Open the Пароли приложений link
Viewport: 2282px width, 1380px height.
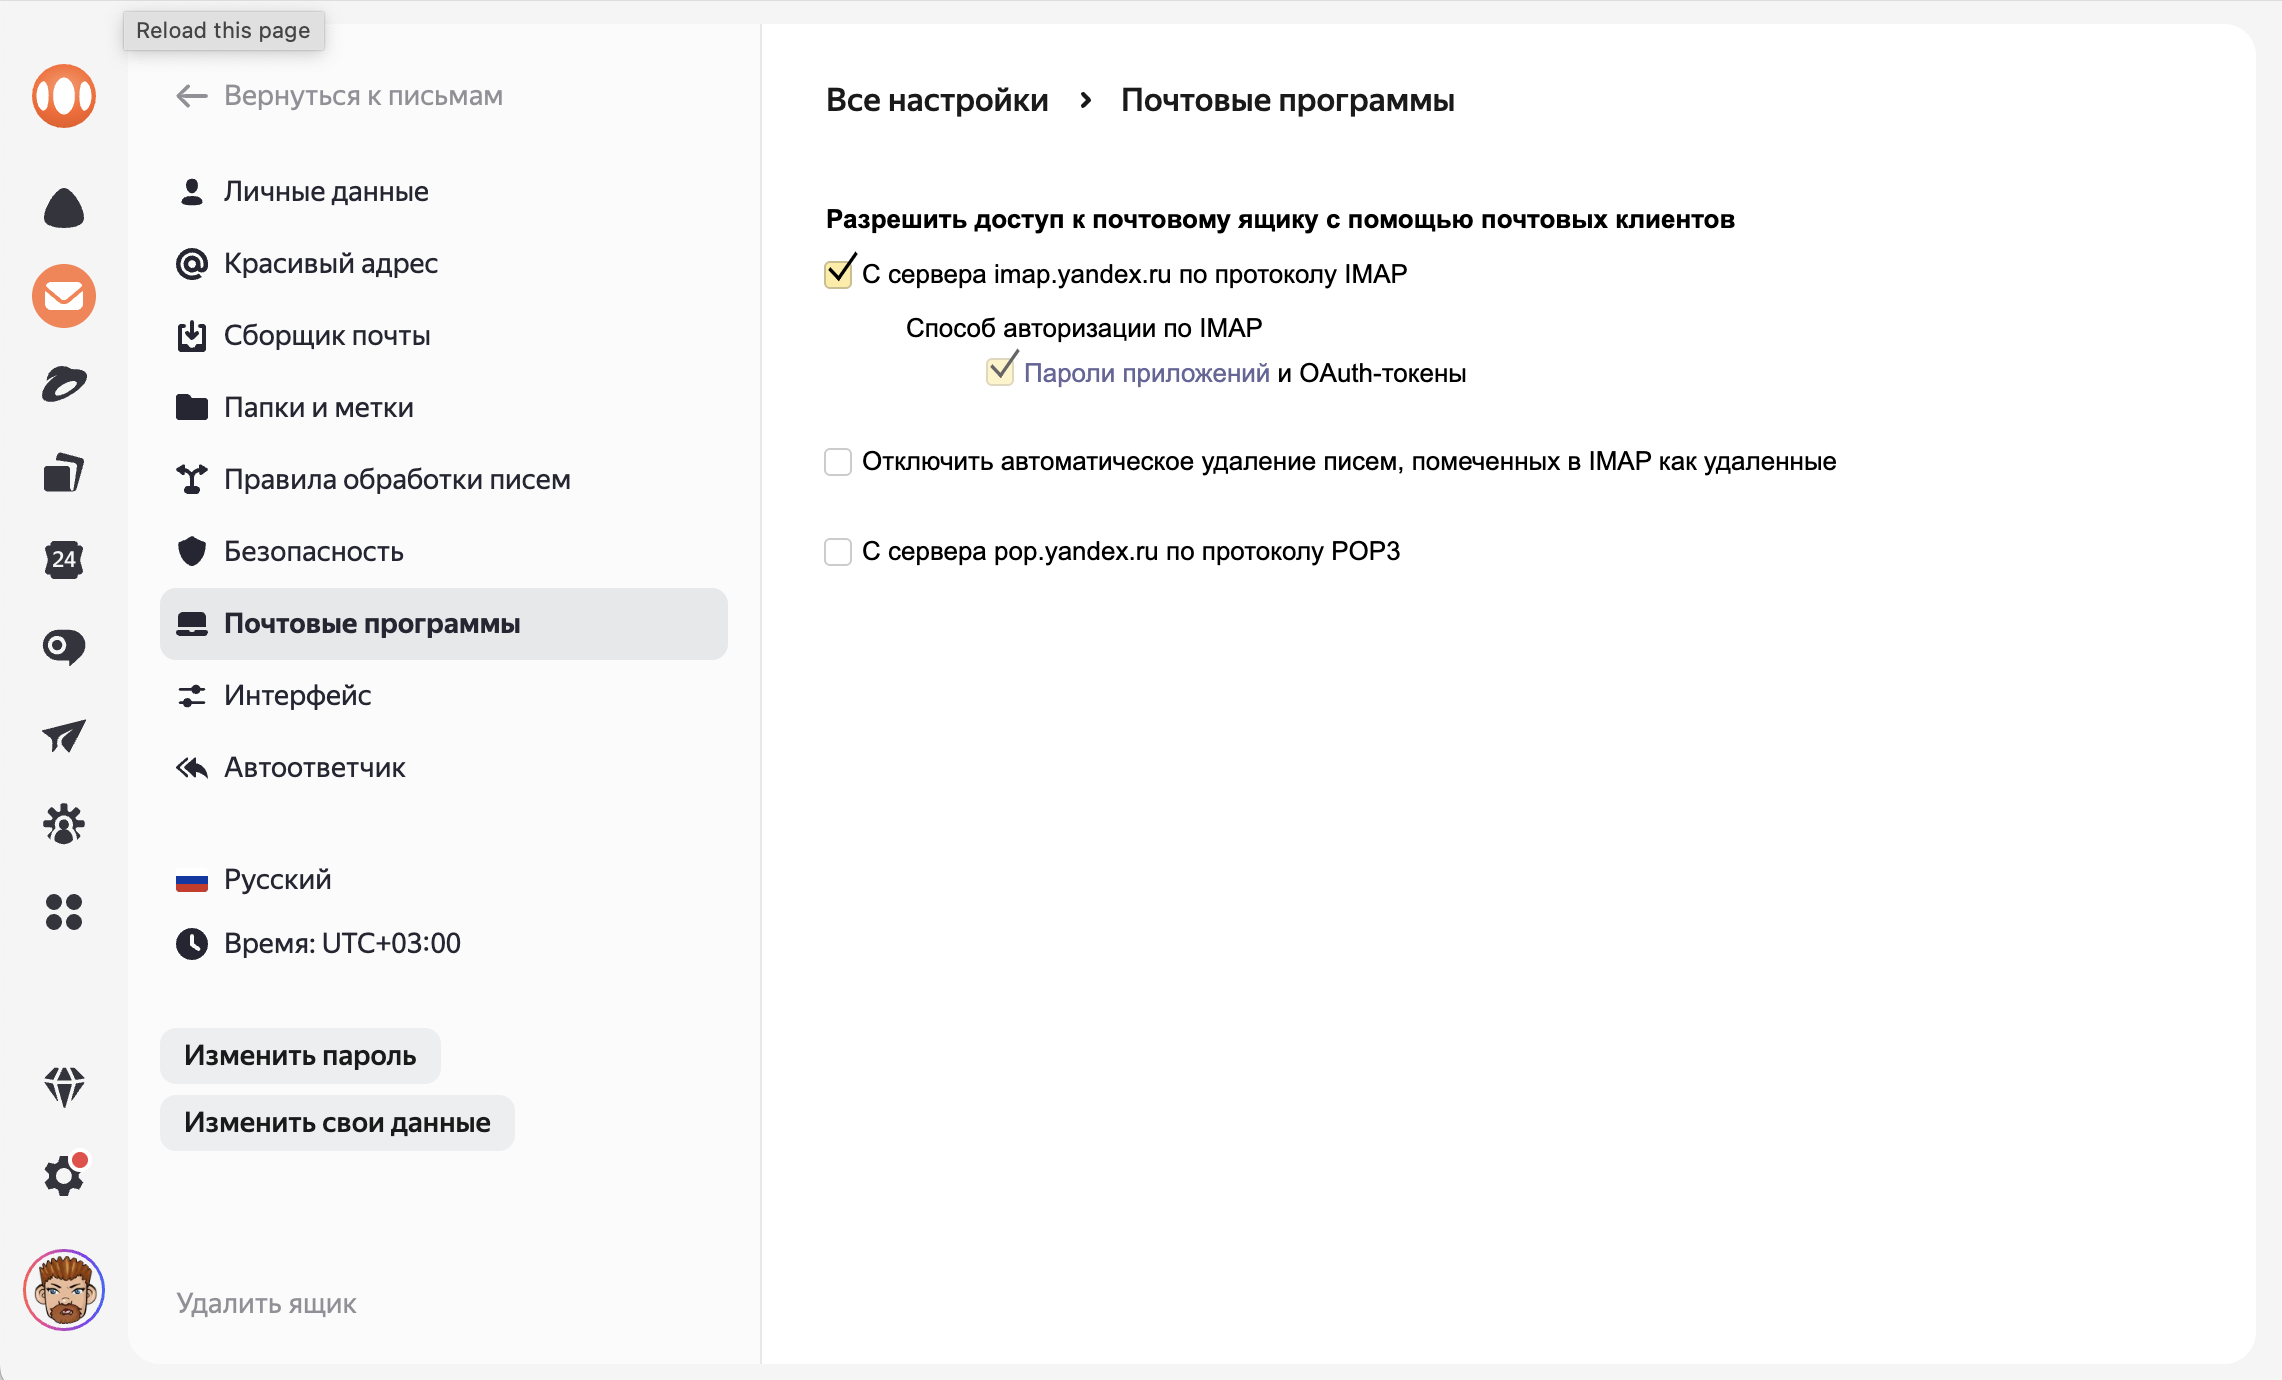1146,371
